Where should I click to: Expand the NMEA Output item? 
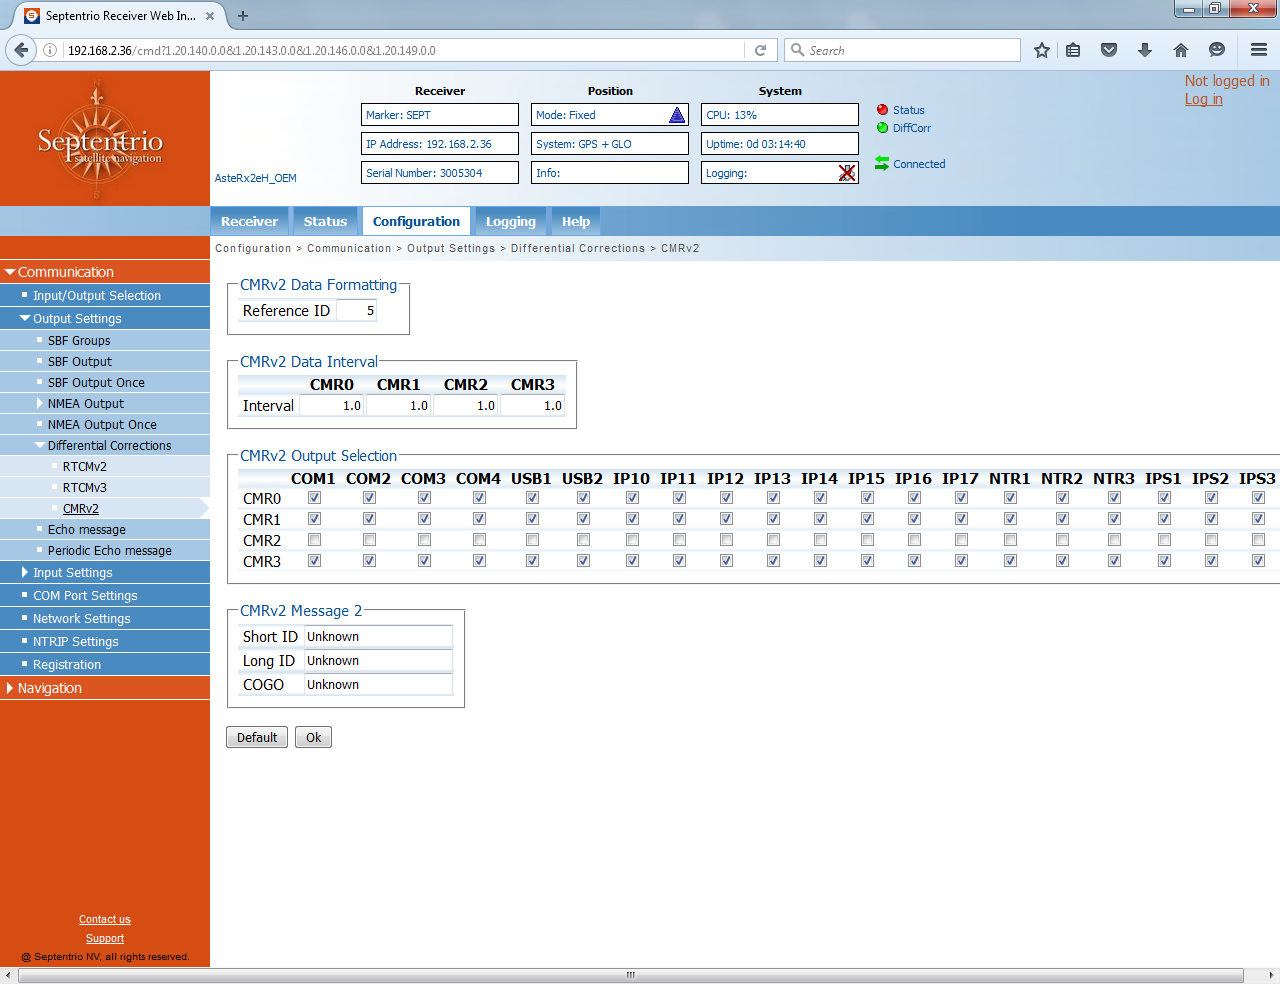click(x=40, y=403)
